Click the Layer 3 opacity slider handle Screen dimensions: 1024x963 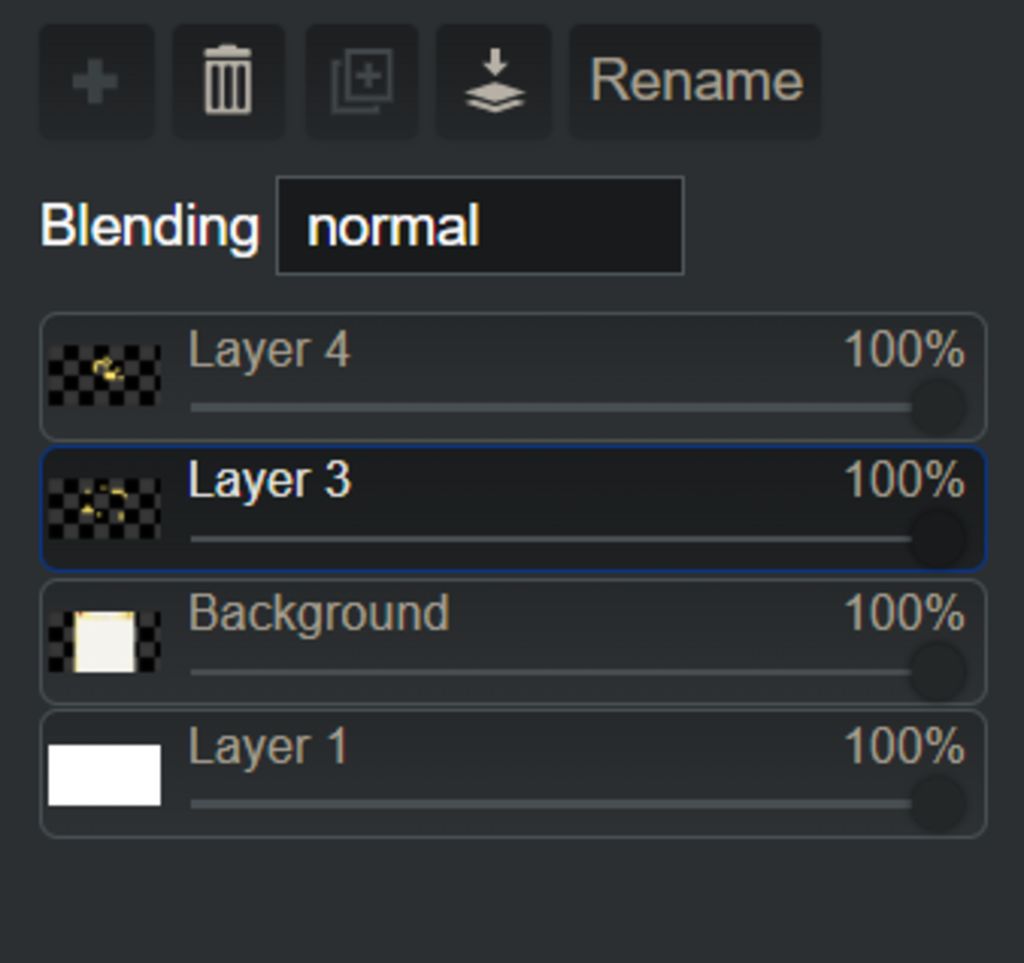pyautogui.click(x=938, y=539)
